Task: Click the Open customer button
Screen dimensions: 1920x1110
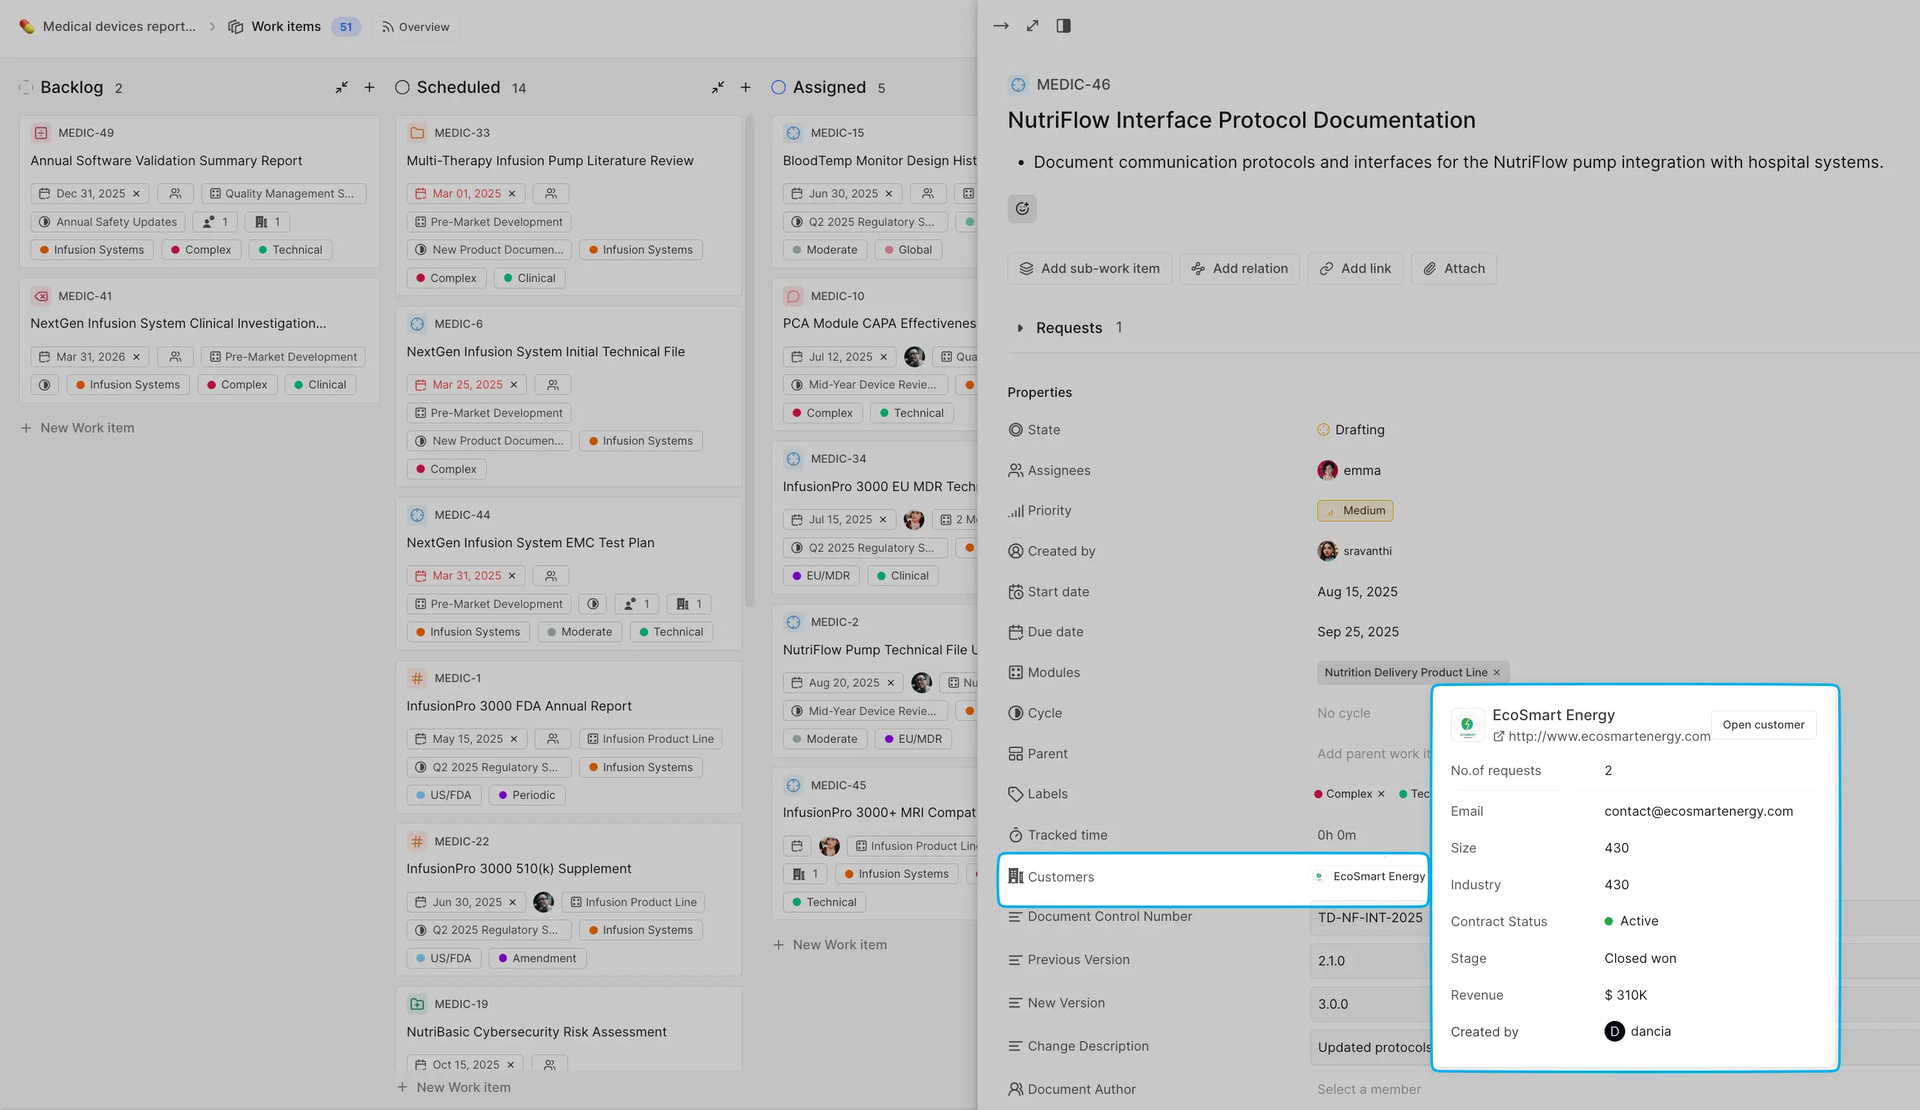Action: tap(1763, 725)
